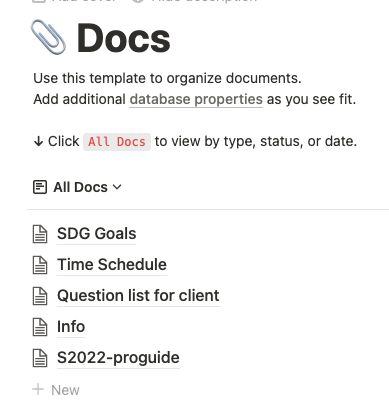
Task: Open the SDG Goals document
Action: click(x=97, y=233)
